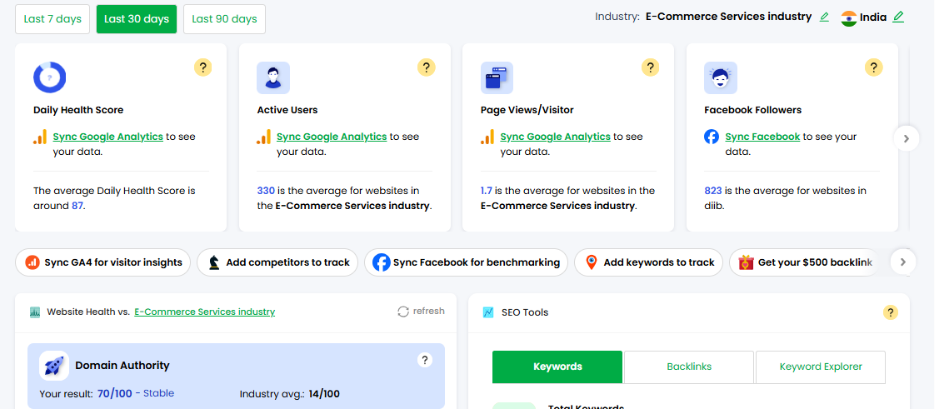Select the Last 30 days range
This screenshot has height=409, width=936.
click(136, 18)
